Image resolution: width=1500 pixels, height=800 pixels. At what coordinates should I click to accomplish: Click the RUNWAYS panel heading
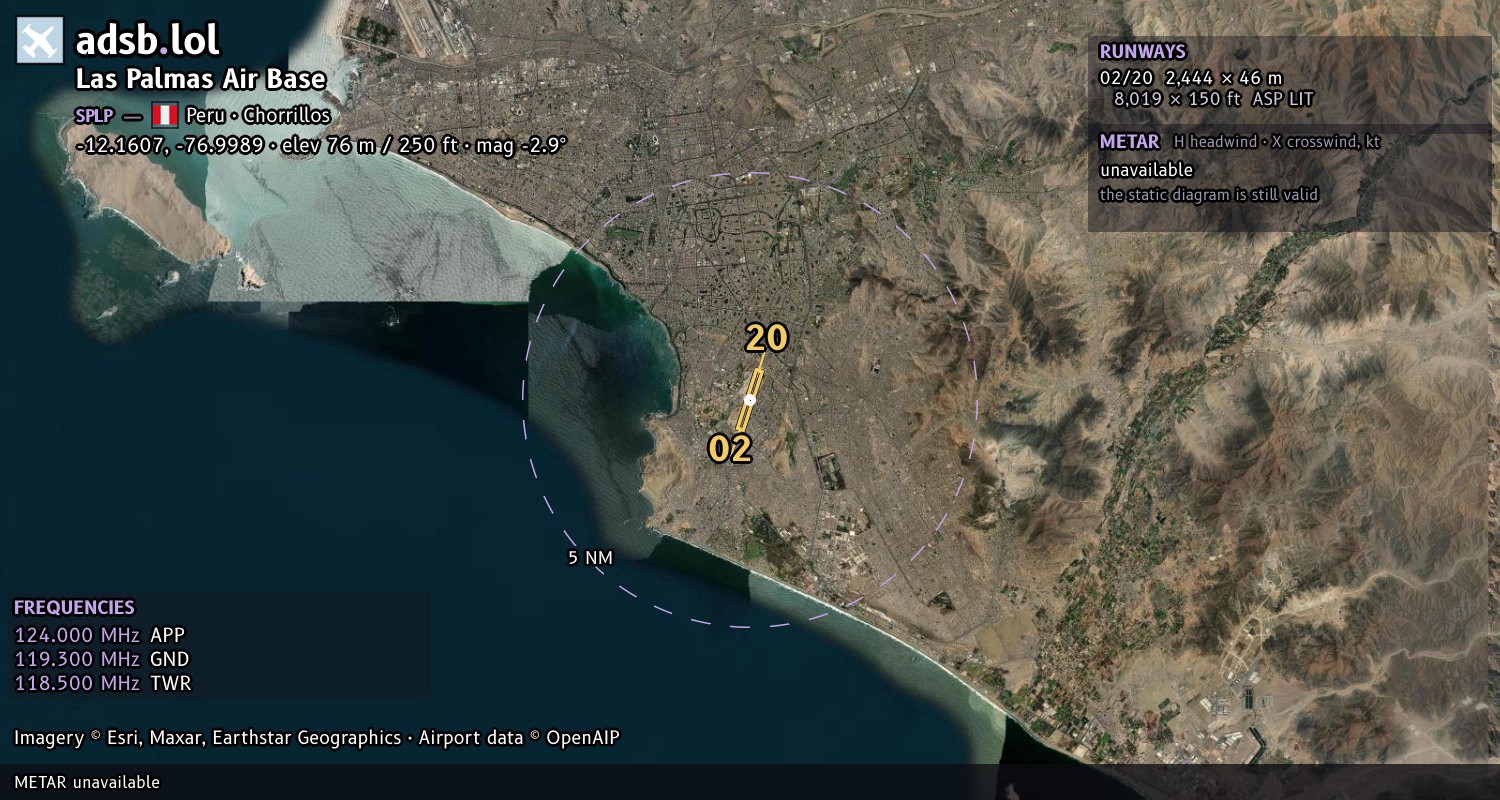pyautogui.click(x=1142, y=52)
